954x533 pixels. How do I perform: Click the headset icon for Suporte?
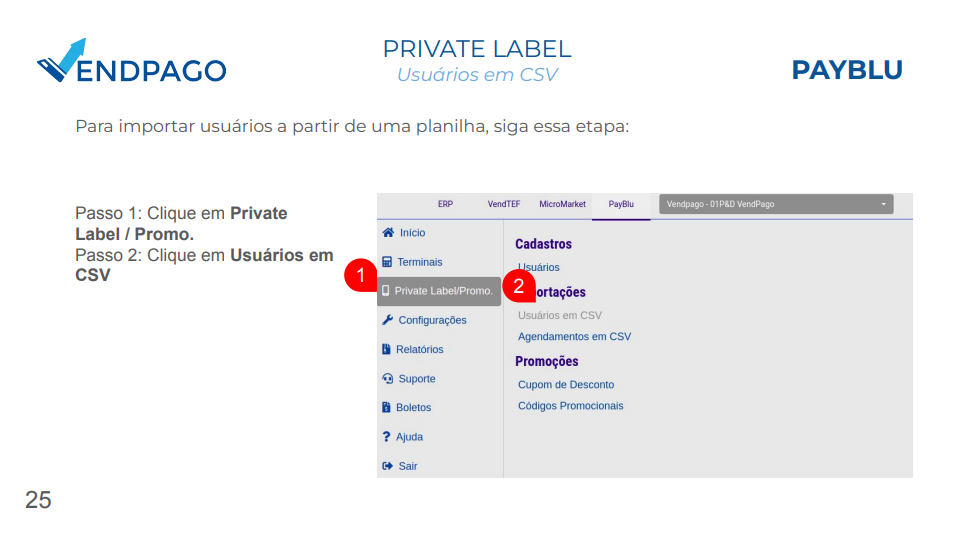pyautogui.click(x=388, y=378)
